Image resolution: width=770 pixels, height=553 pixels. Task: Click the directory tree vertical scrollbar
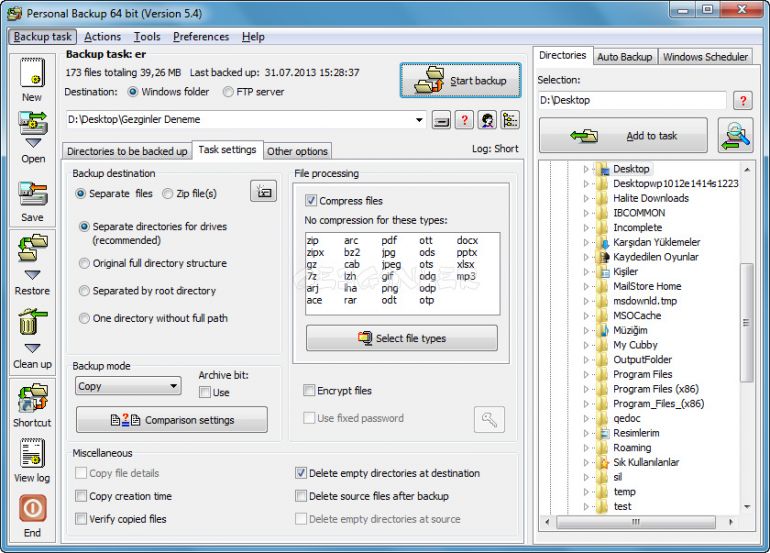point(746,323)
